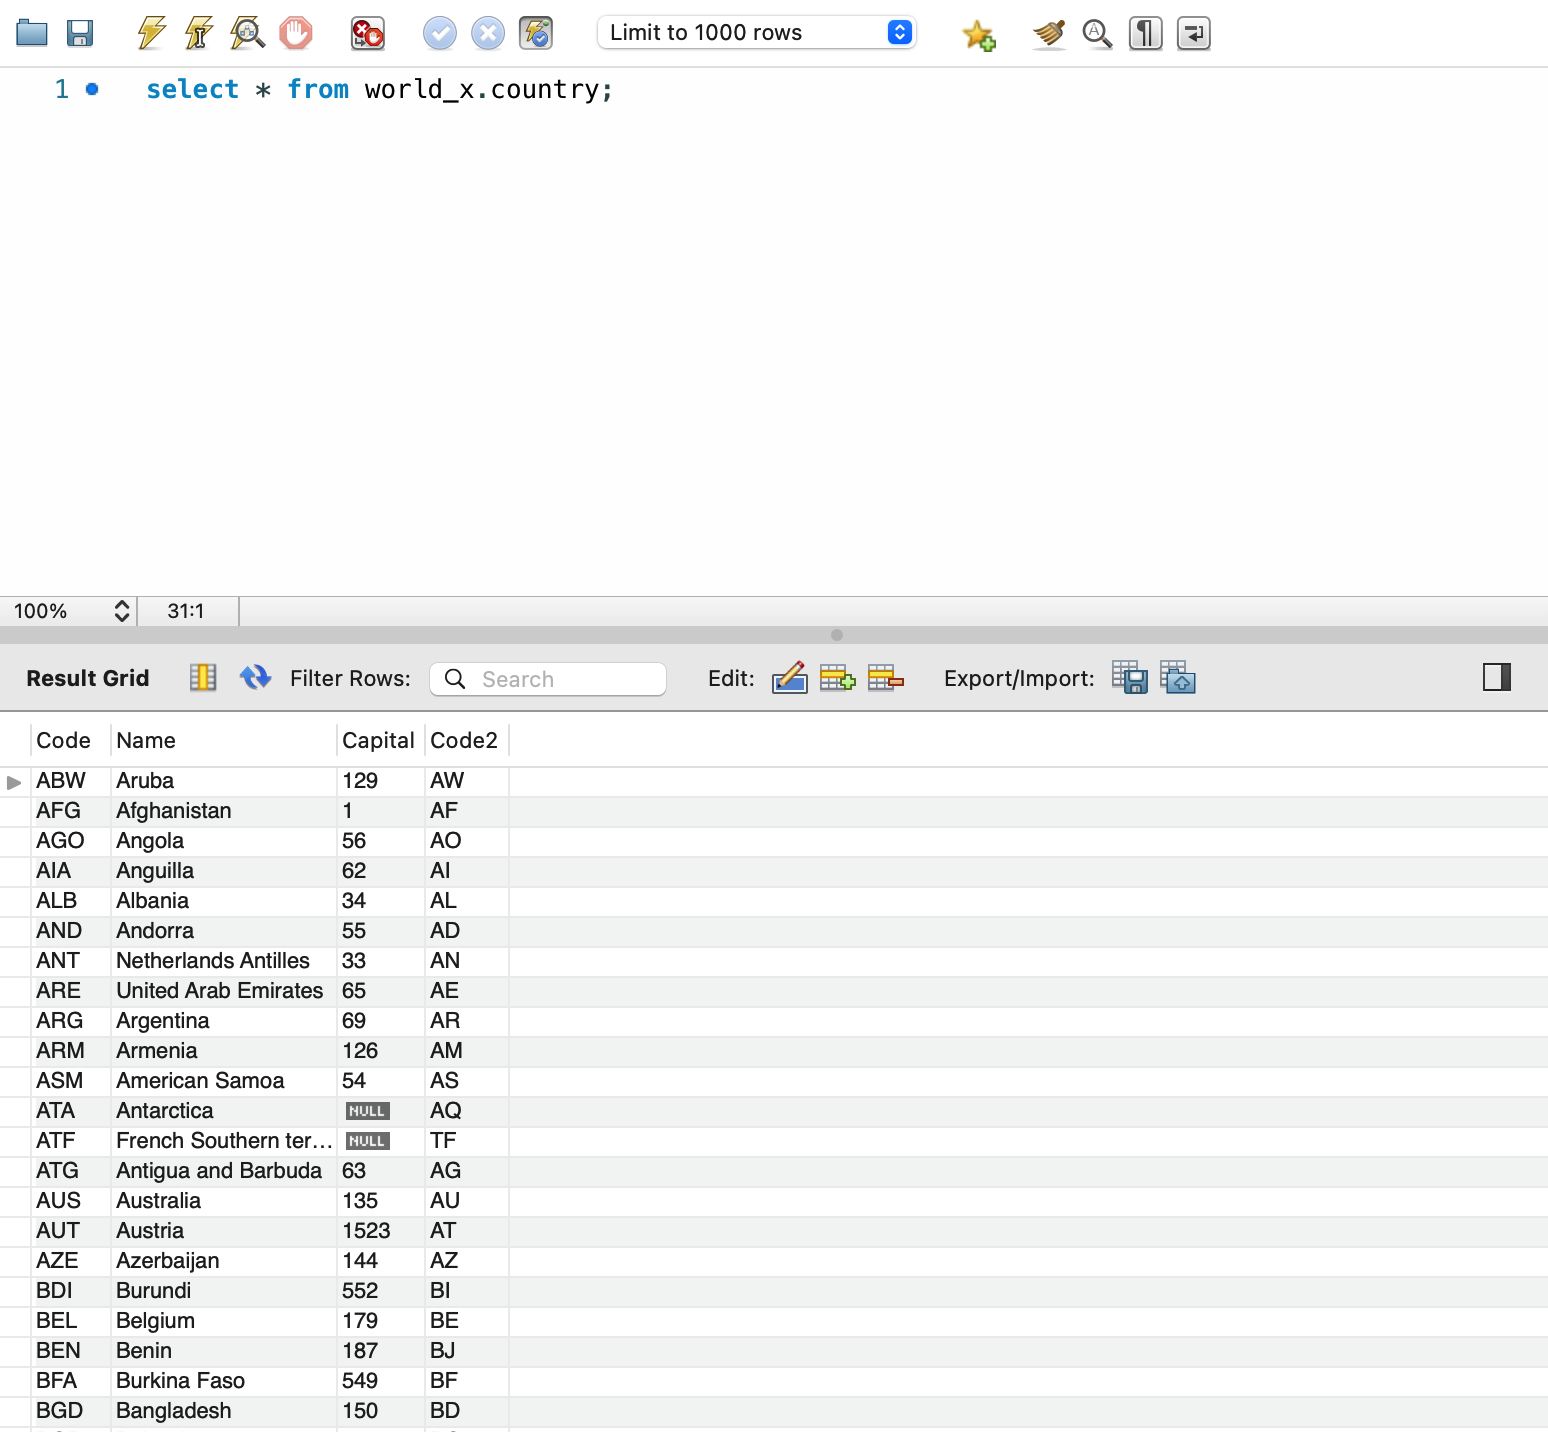
Task: Click the Filter Rows search field
Action: [548, 678]
